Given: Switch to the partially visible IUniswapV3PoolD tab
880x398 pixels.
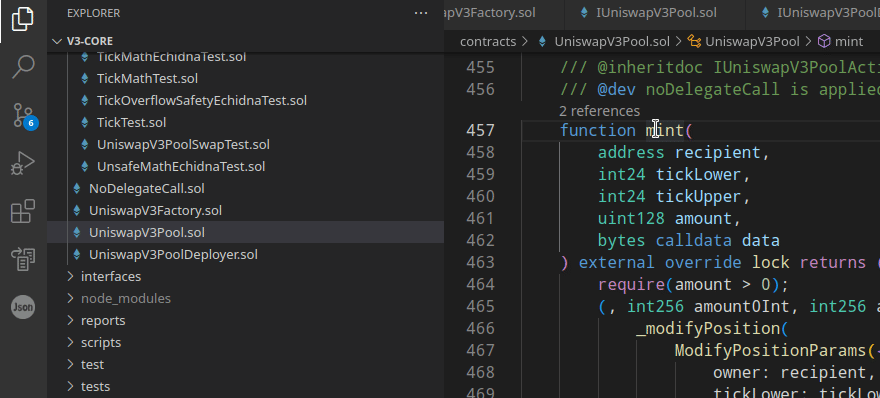Looking at the screenshot, I should tap(813, 13).
